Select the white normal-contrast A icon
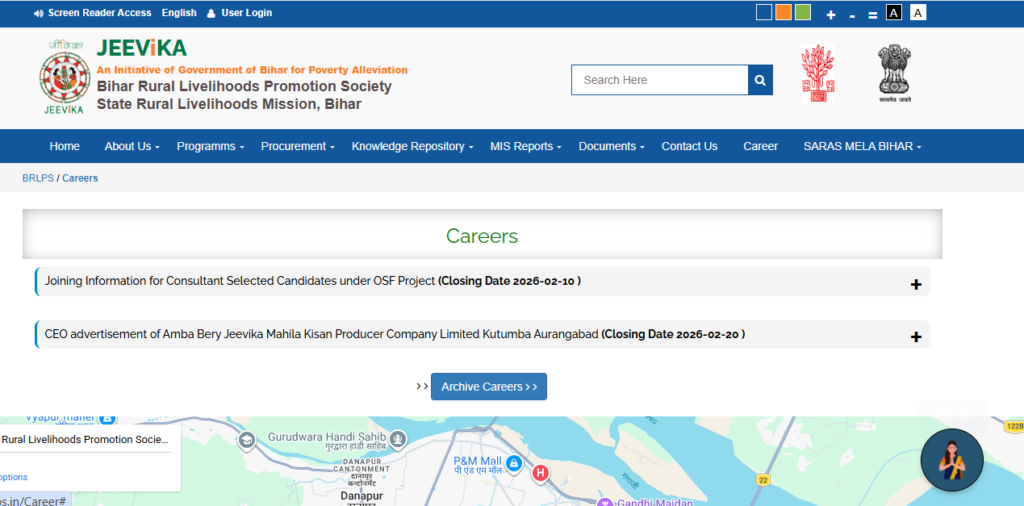This screenshot has height=506, width=1024. click(918, 12)
